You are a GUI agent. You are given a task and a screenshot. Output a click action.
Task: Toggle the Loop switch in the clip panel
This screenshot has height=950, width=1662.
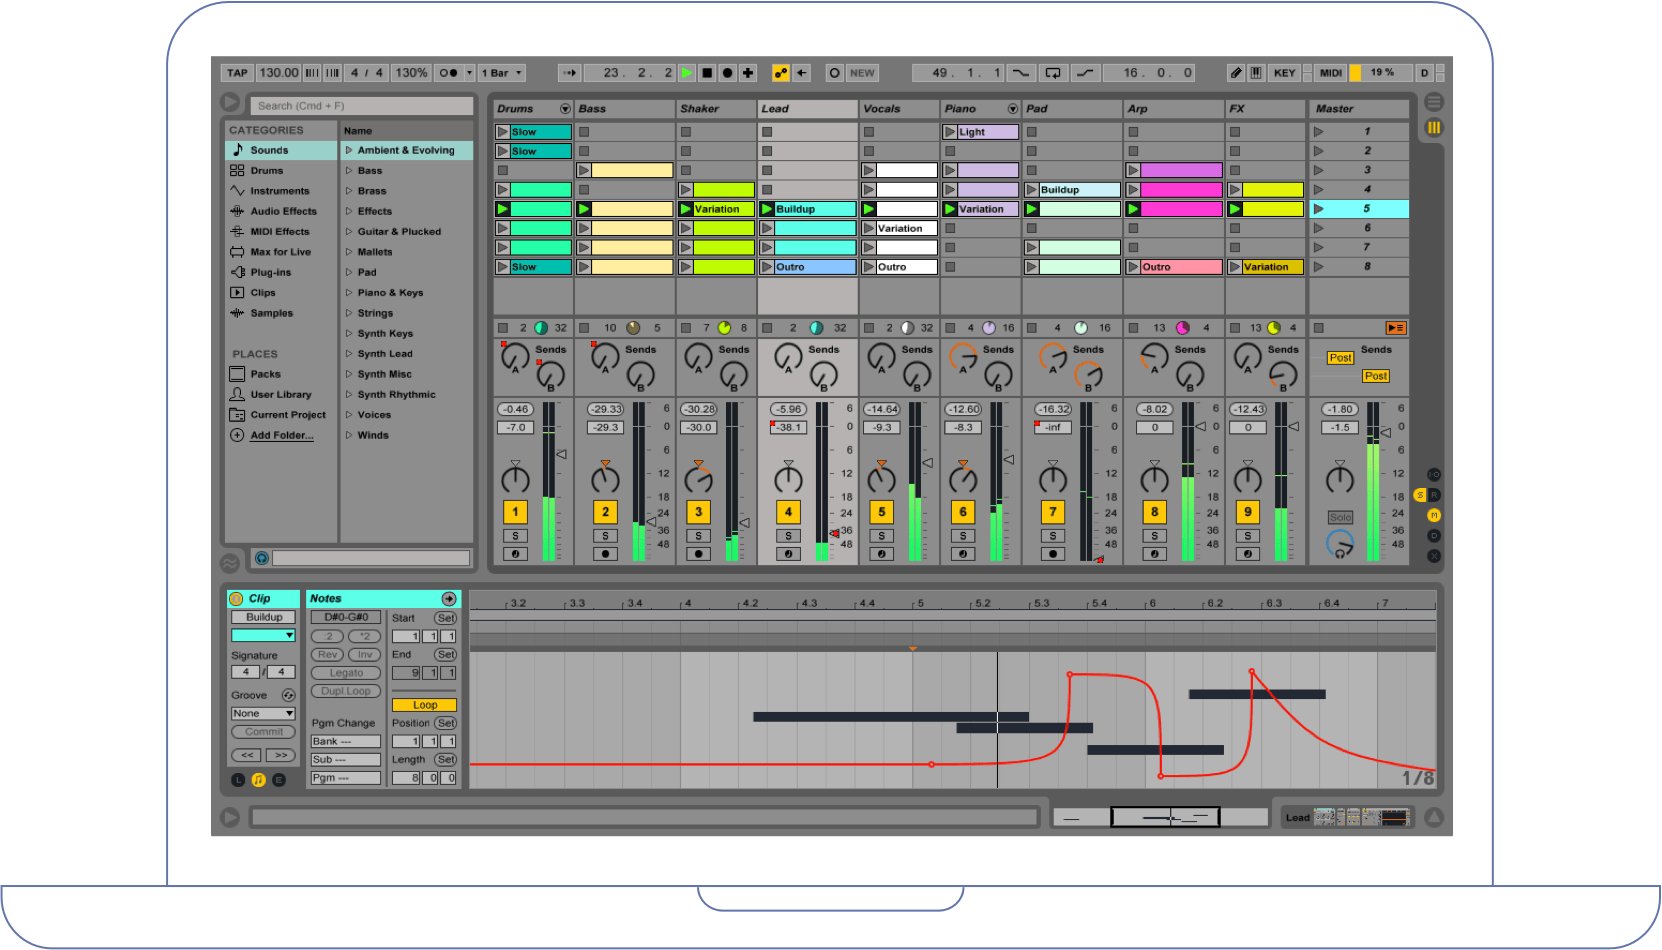pyautogui.click(x=424, y=704)
